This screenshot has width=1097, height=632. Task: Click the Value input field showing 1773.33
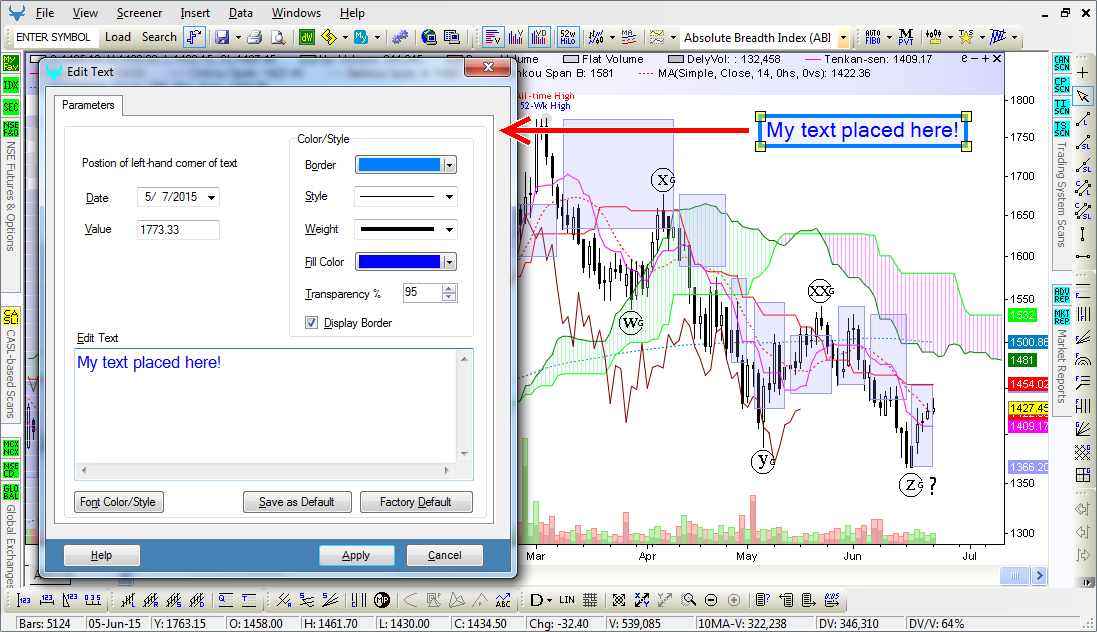[178, 230]
